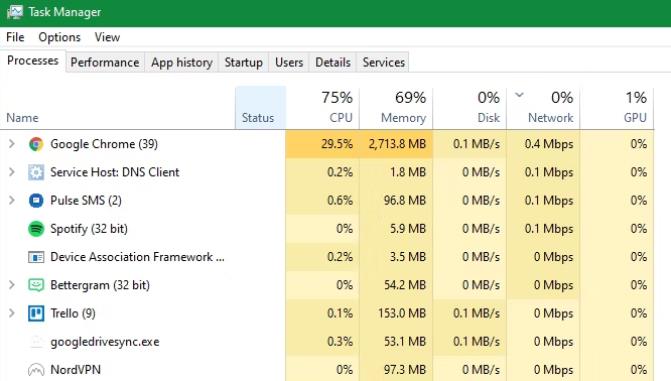Expand the Trello (9) process group
The image size is (671, 381).
pyautogui.click(x=12, y=313)
